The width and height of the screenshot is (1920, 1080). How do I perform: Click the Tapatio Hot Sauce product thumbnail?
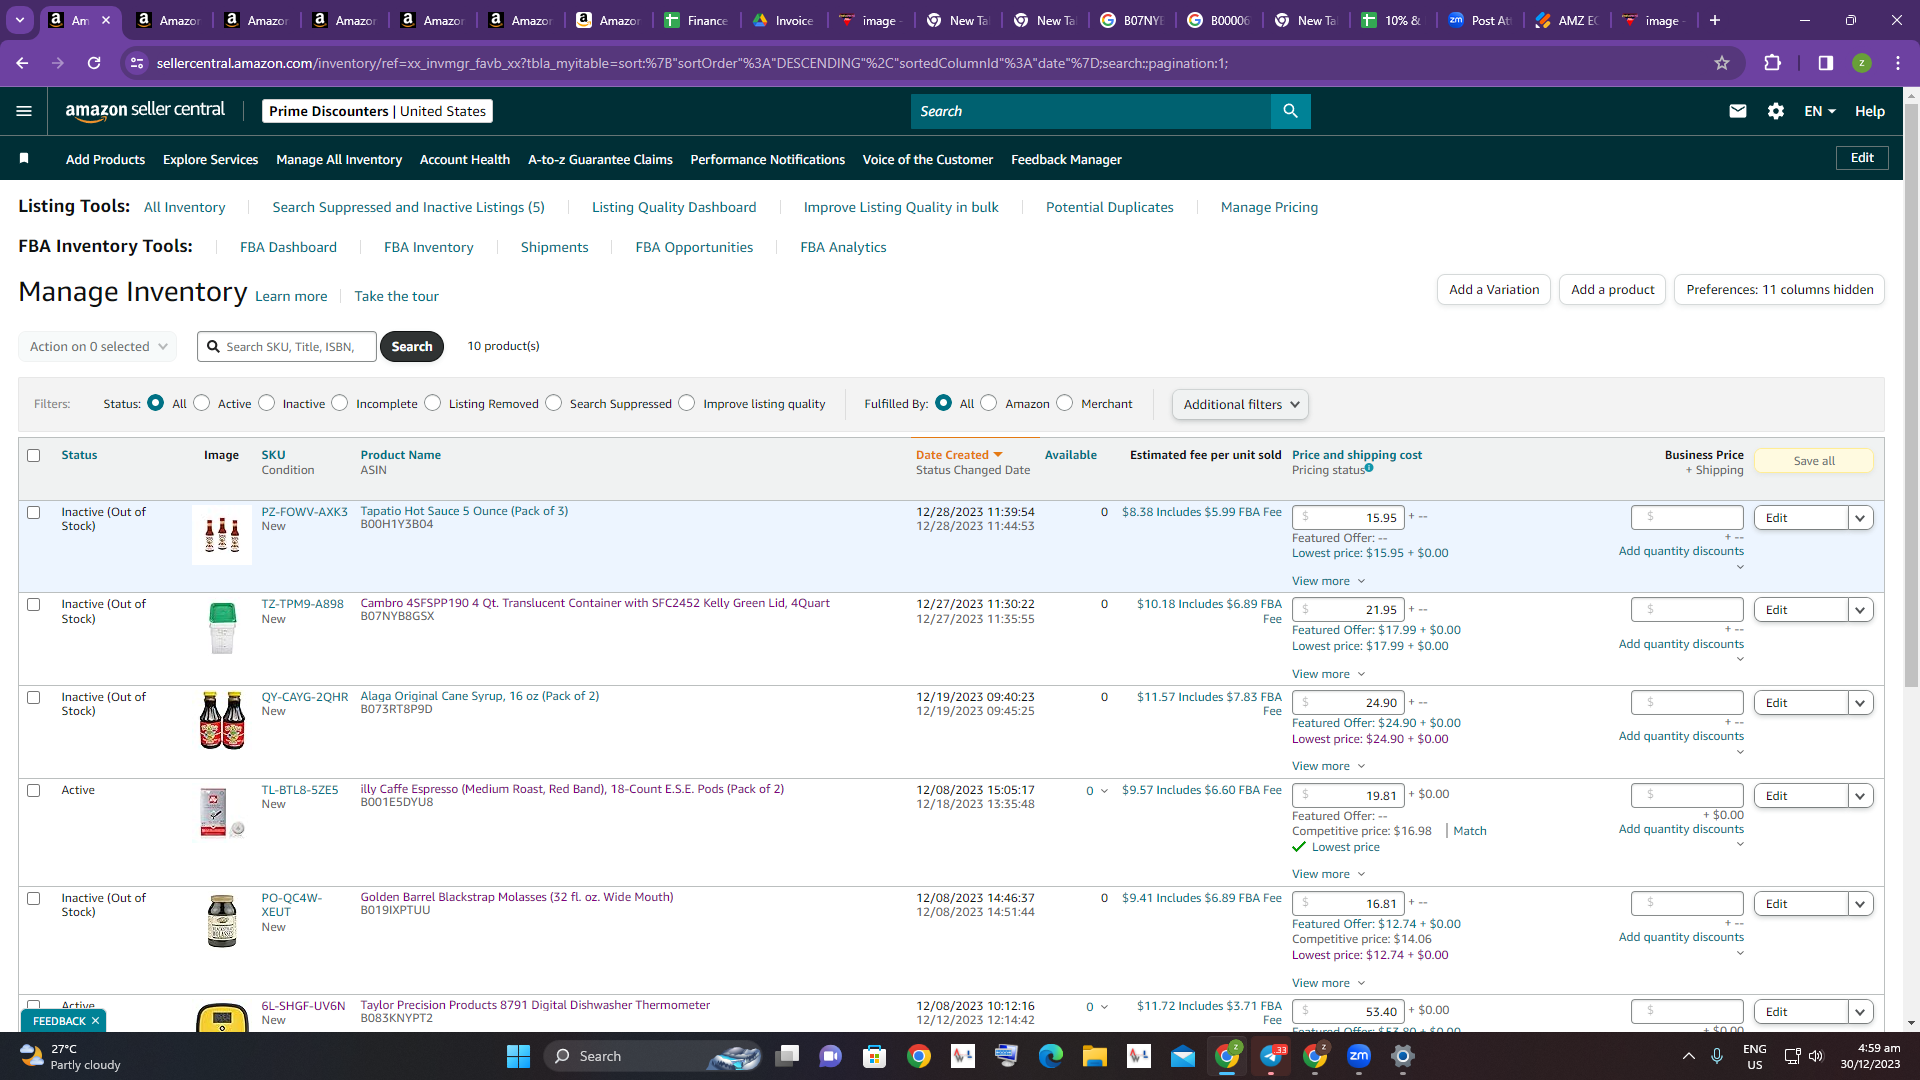(222, 535)
